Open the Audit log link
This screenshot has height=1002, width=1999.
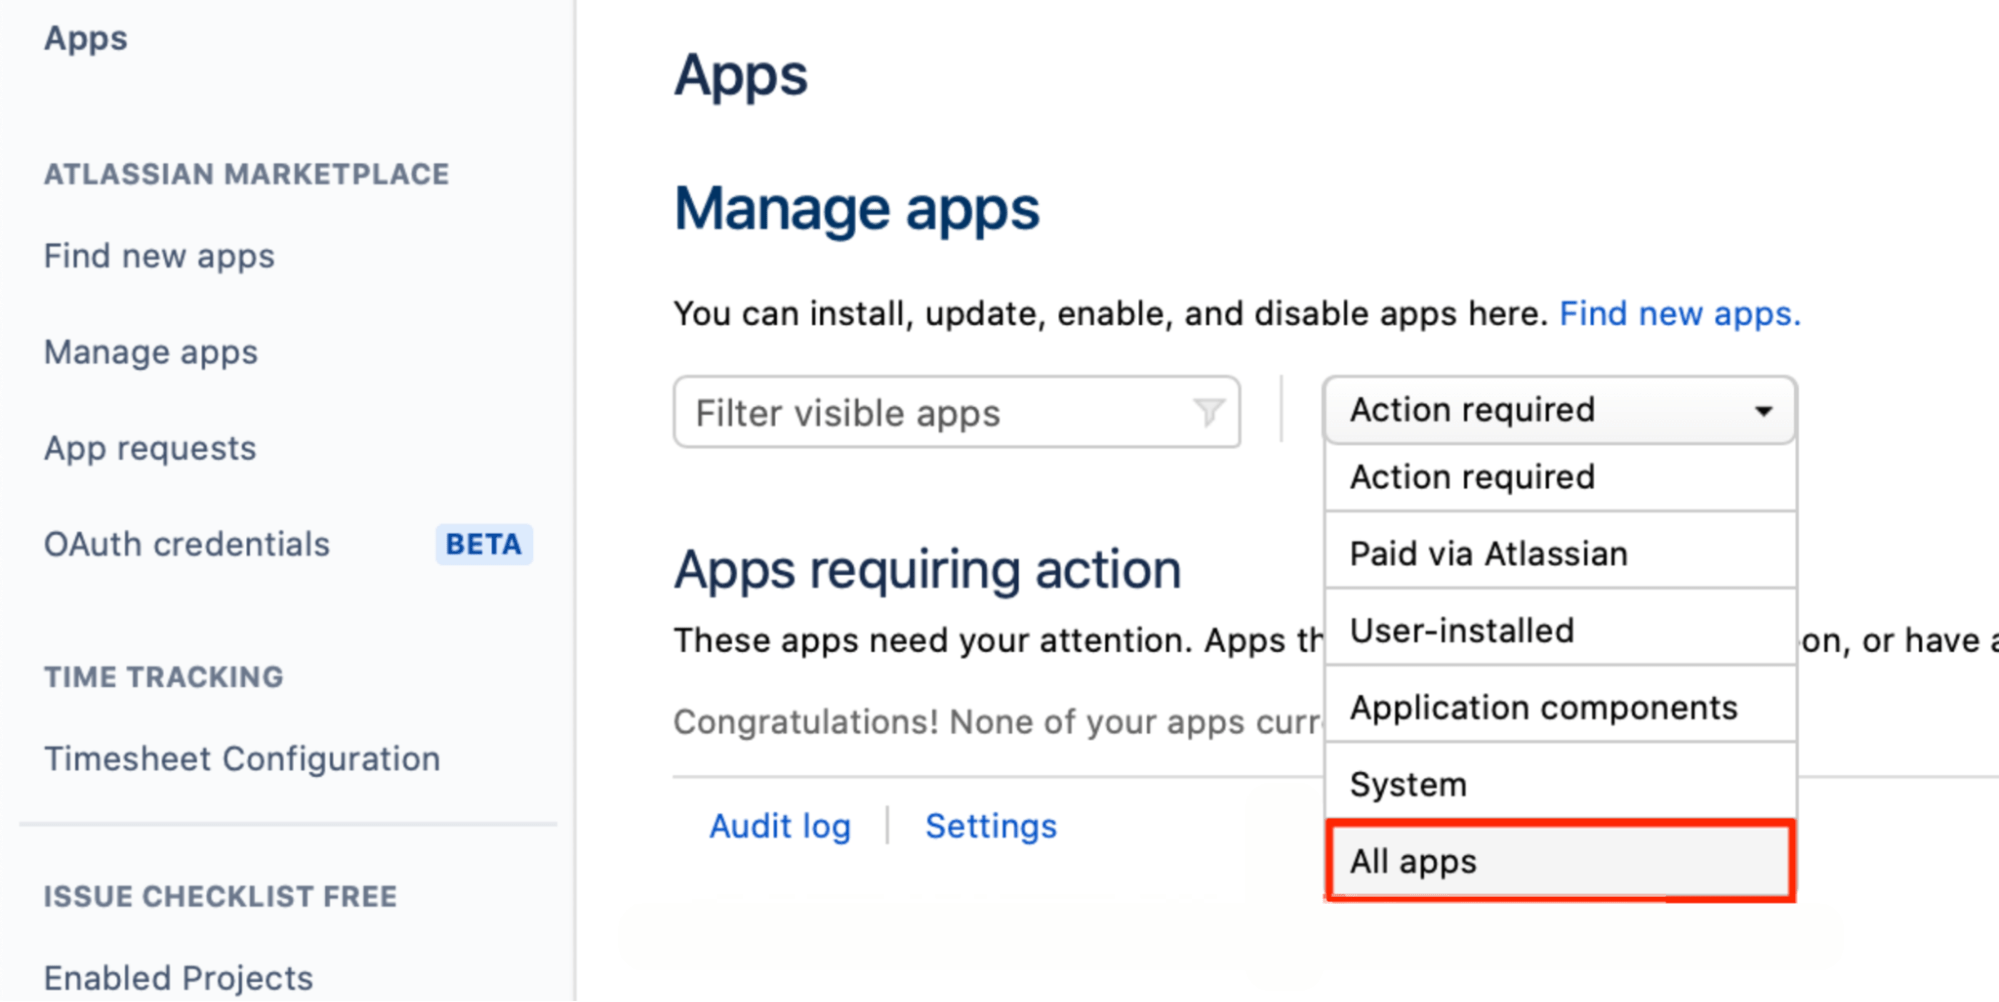780,826
